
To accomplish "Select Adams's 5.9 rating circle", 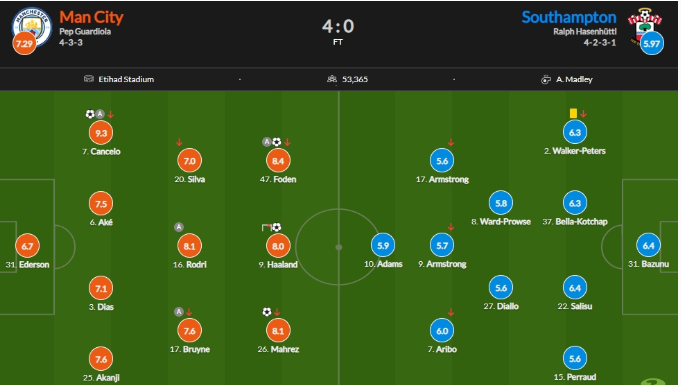I will [383, 246].
